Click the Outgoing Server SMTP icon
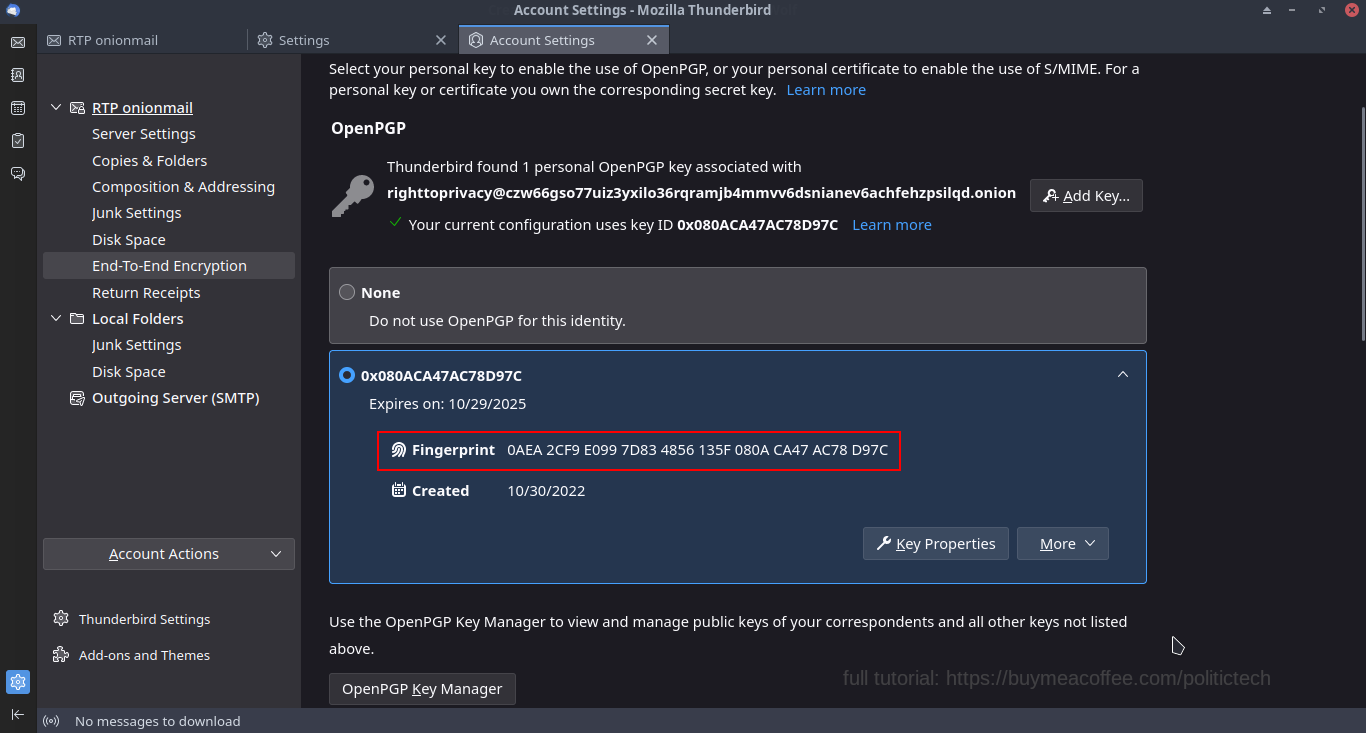Viewport: 1366px width, 733px height. point(77,398)
